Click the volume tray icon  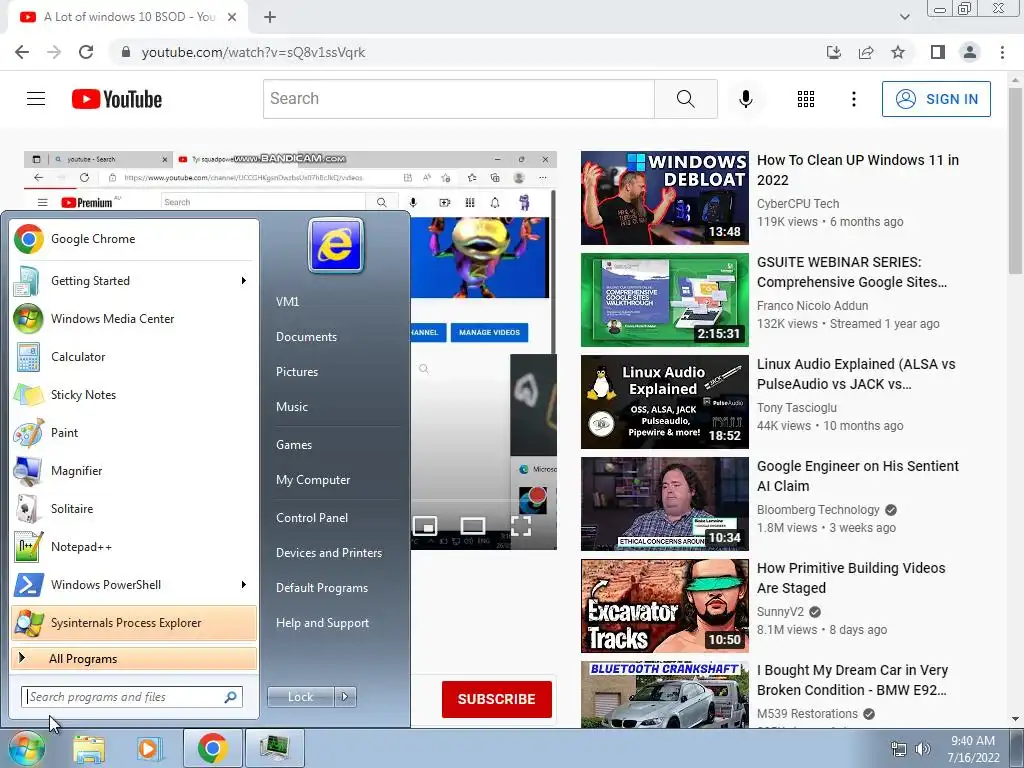click(x=923, y=749)
